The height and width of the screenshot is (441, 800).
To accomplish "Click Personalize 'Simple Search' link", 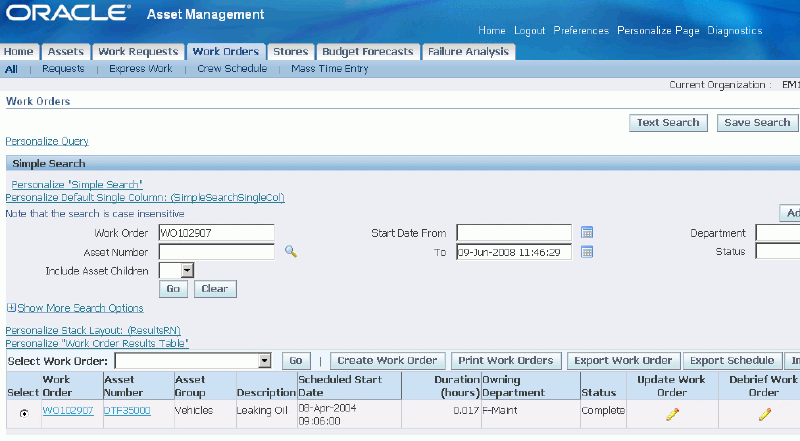I will (77, 185).
